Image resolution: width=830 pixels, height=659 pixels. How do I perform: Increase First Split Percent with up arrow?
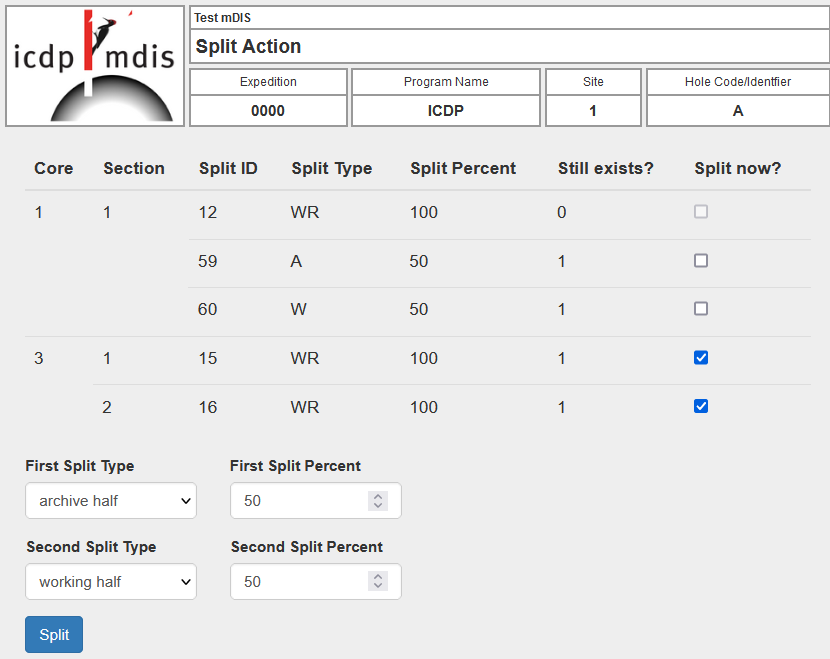click(377, 496)
